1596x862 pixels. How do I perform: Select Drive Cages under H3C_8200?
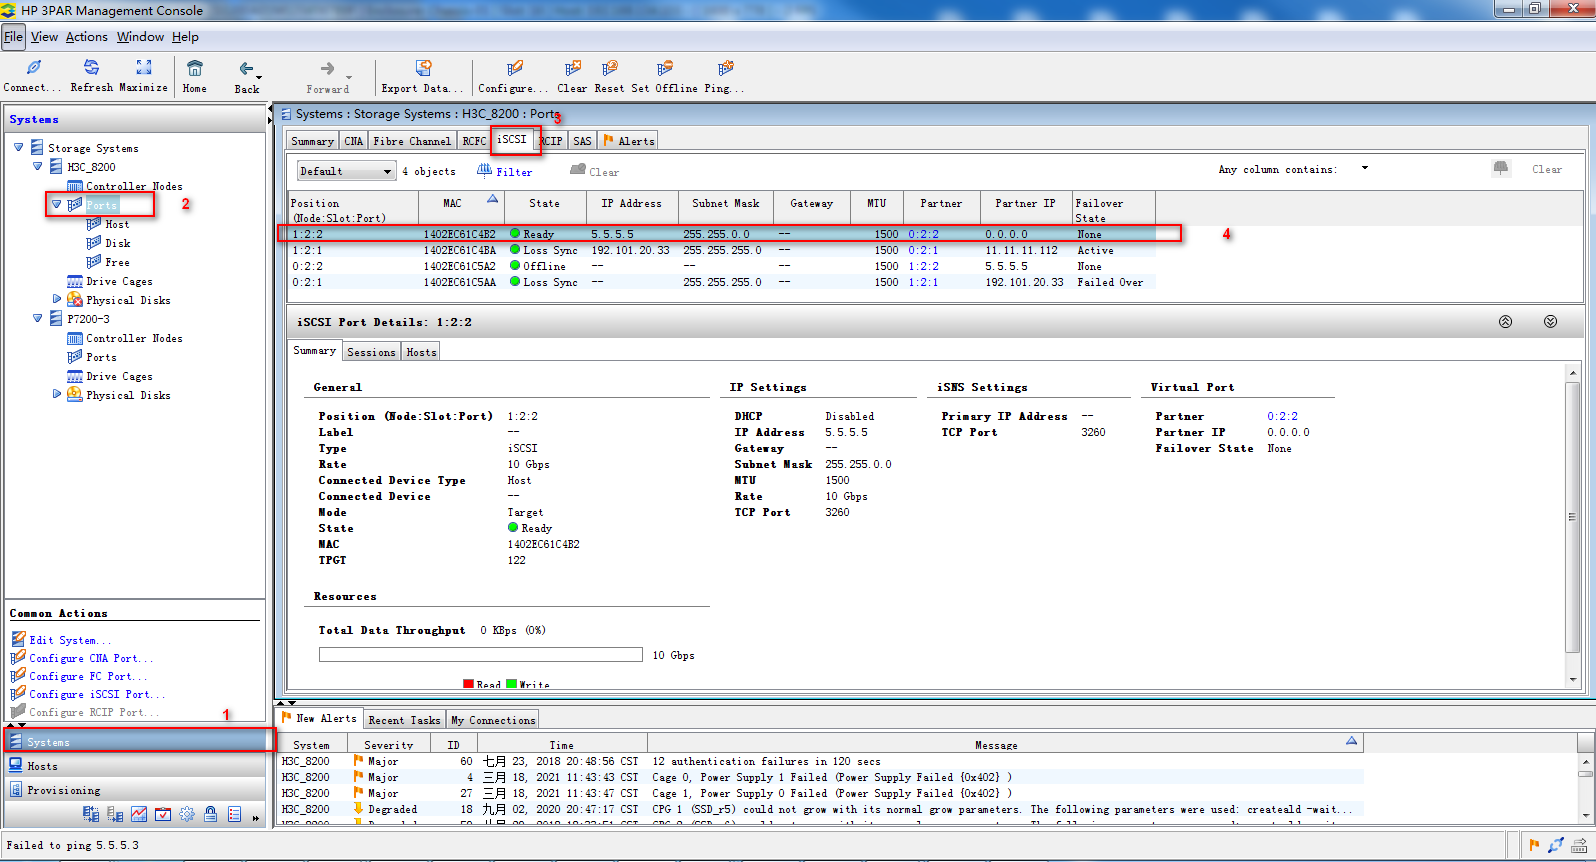click(x=119, y=281)
